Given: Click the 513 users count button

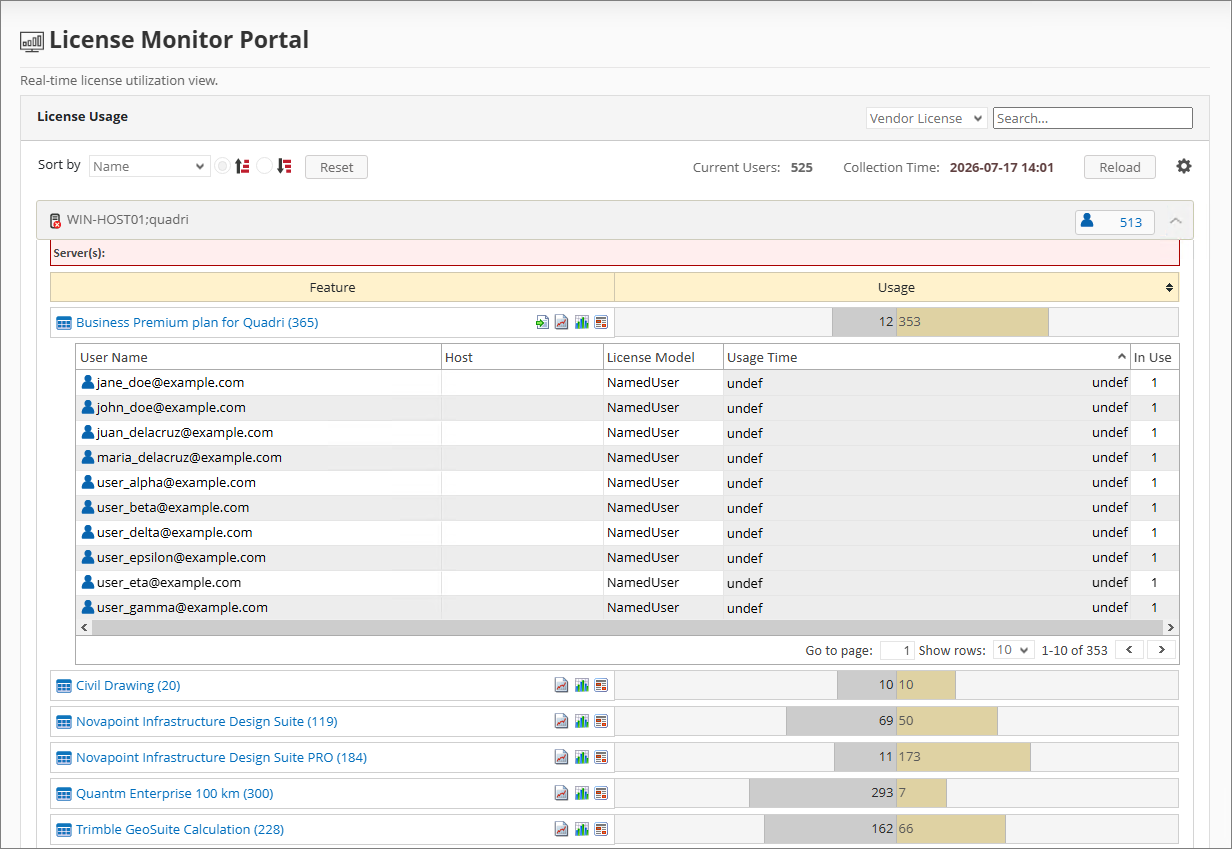Looking at the screenshot, I should tap(1115, 222).
